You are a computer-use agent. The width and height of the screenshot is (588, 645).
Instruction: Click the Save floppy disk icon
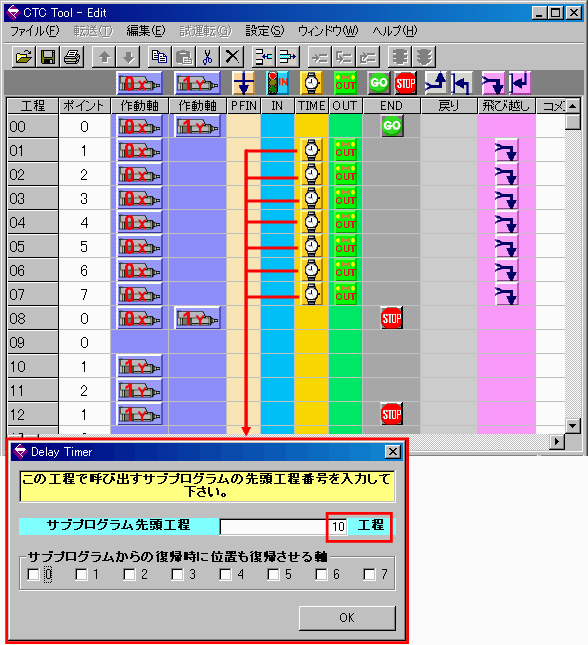pos(48,57)
